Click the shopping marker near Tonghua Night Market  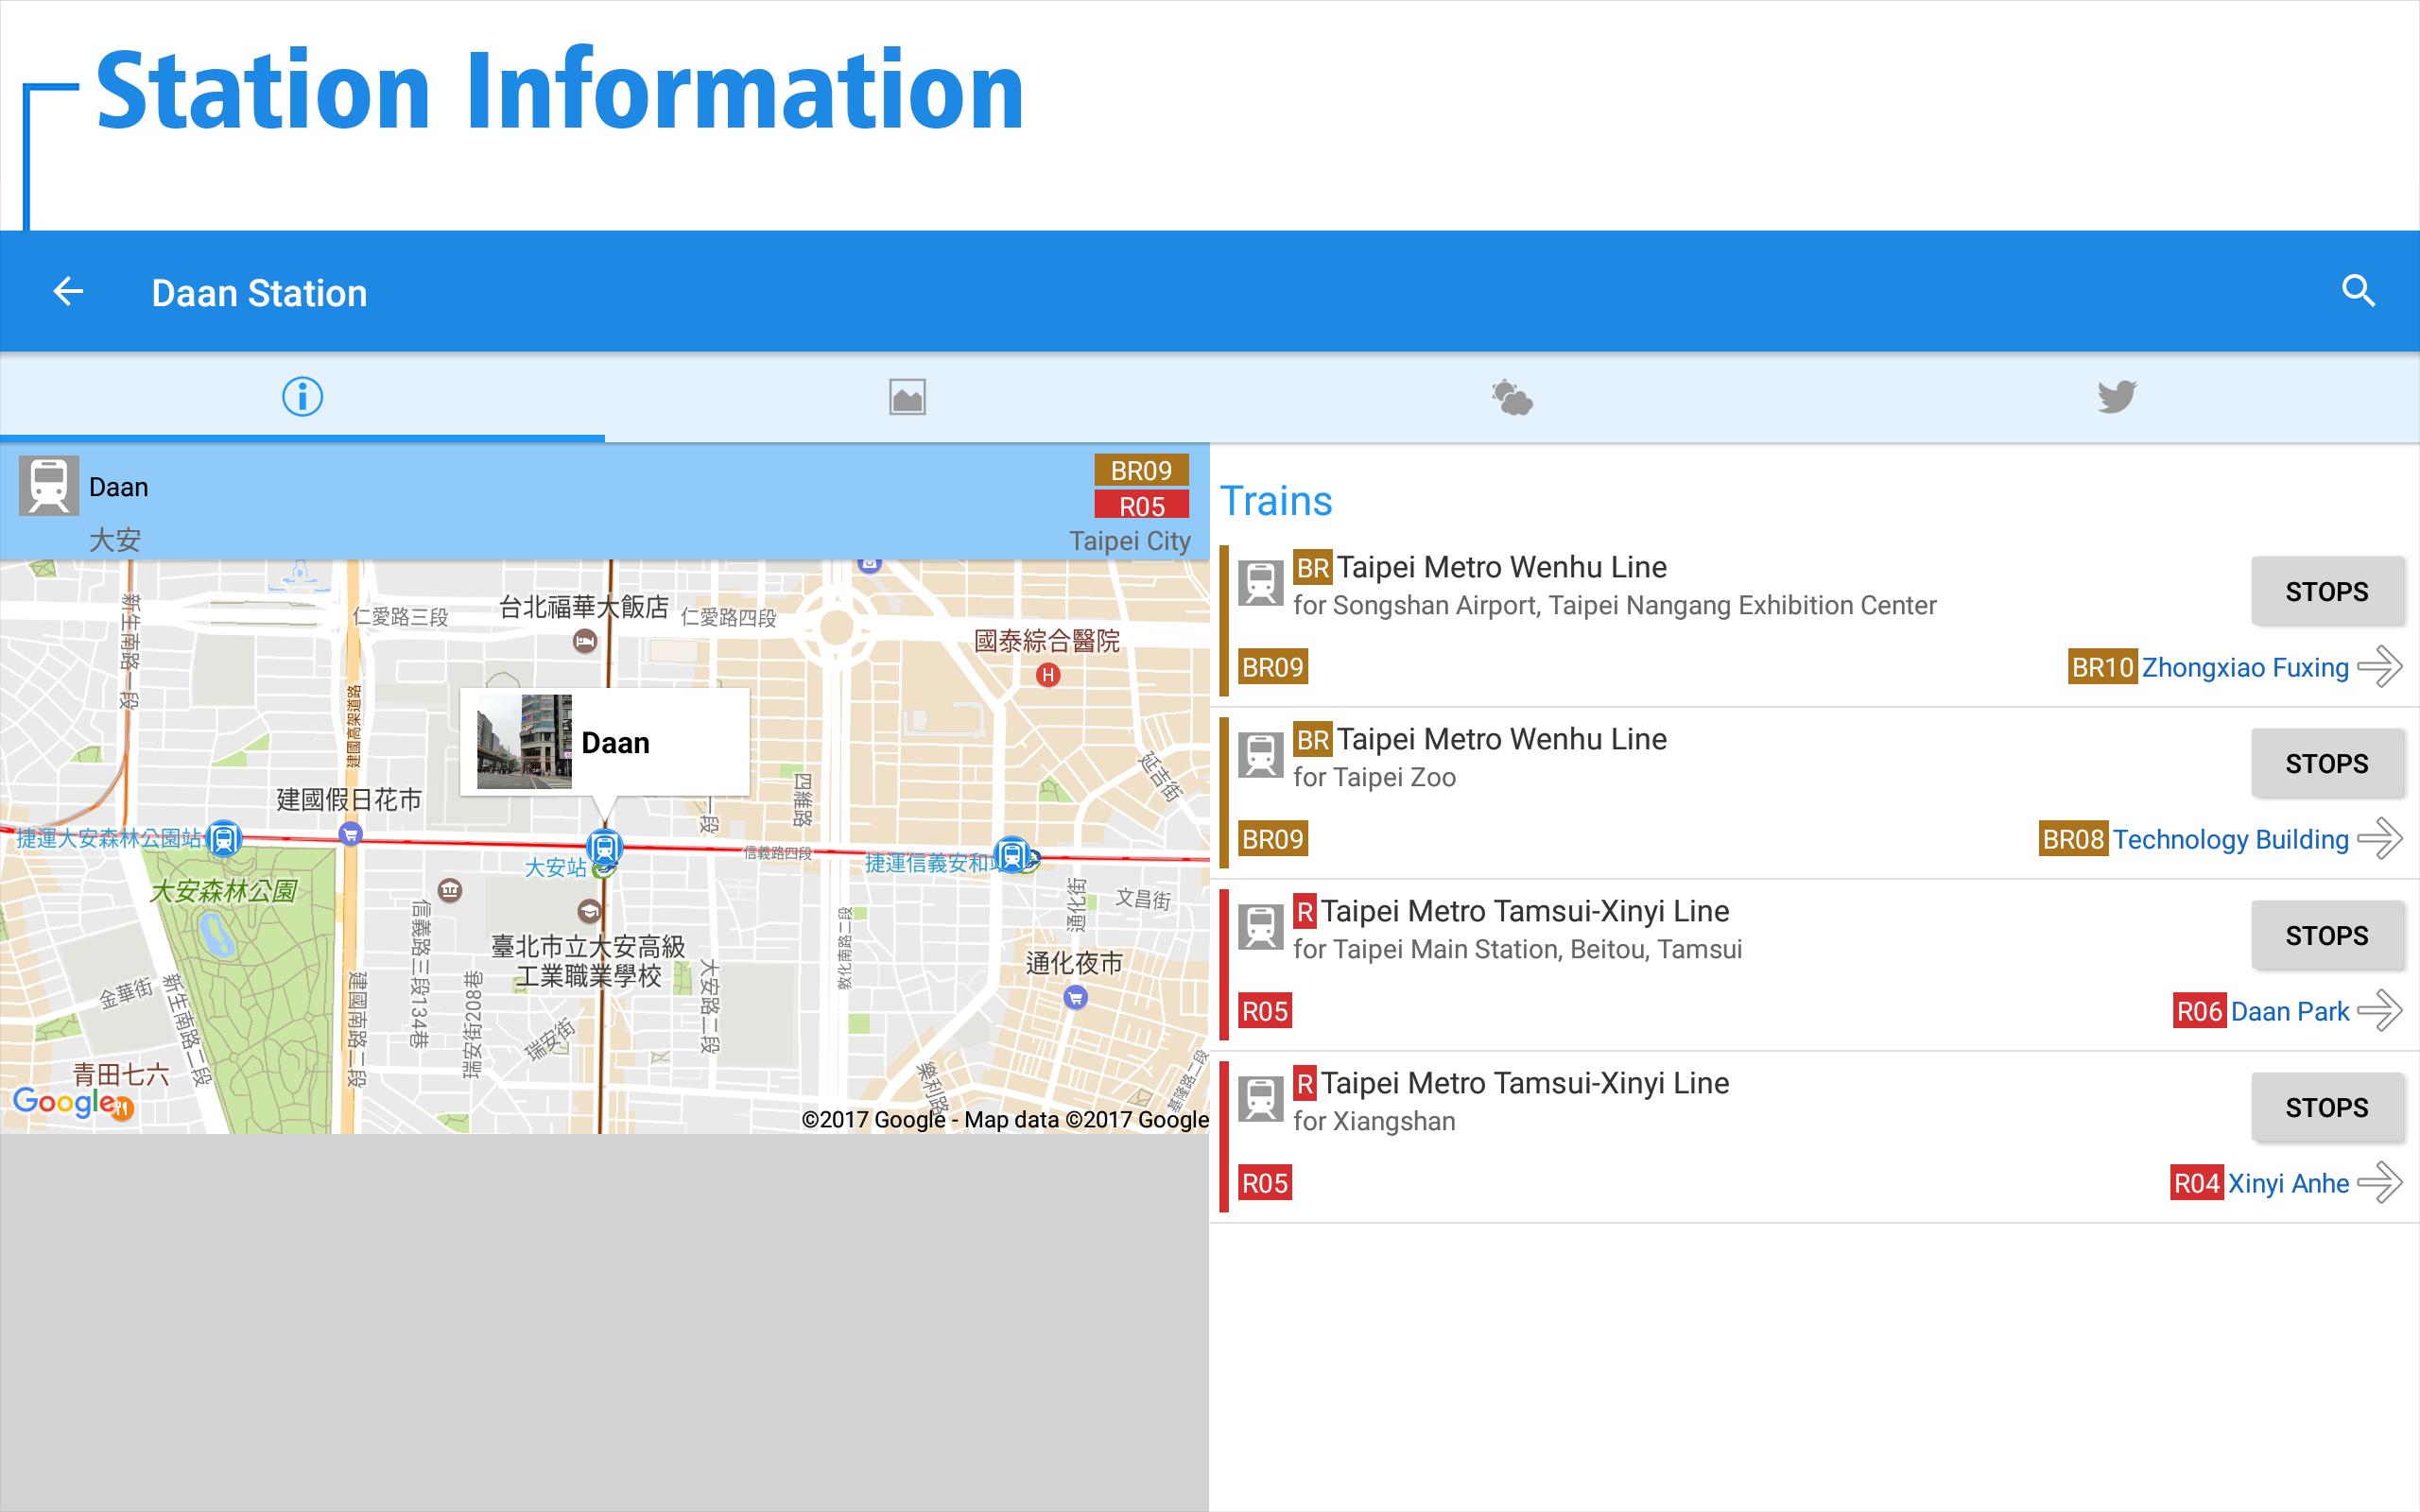(1075, 997)
